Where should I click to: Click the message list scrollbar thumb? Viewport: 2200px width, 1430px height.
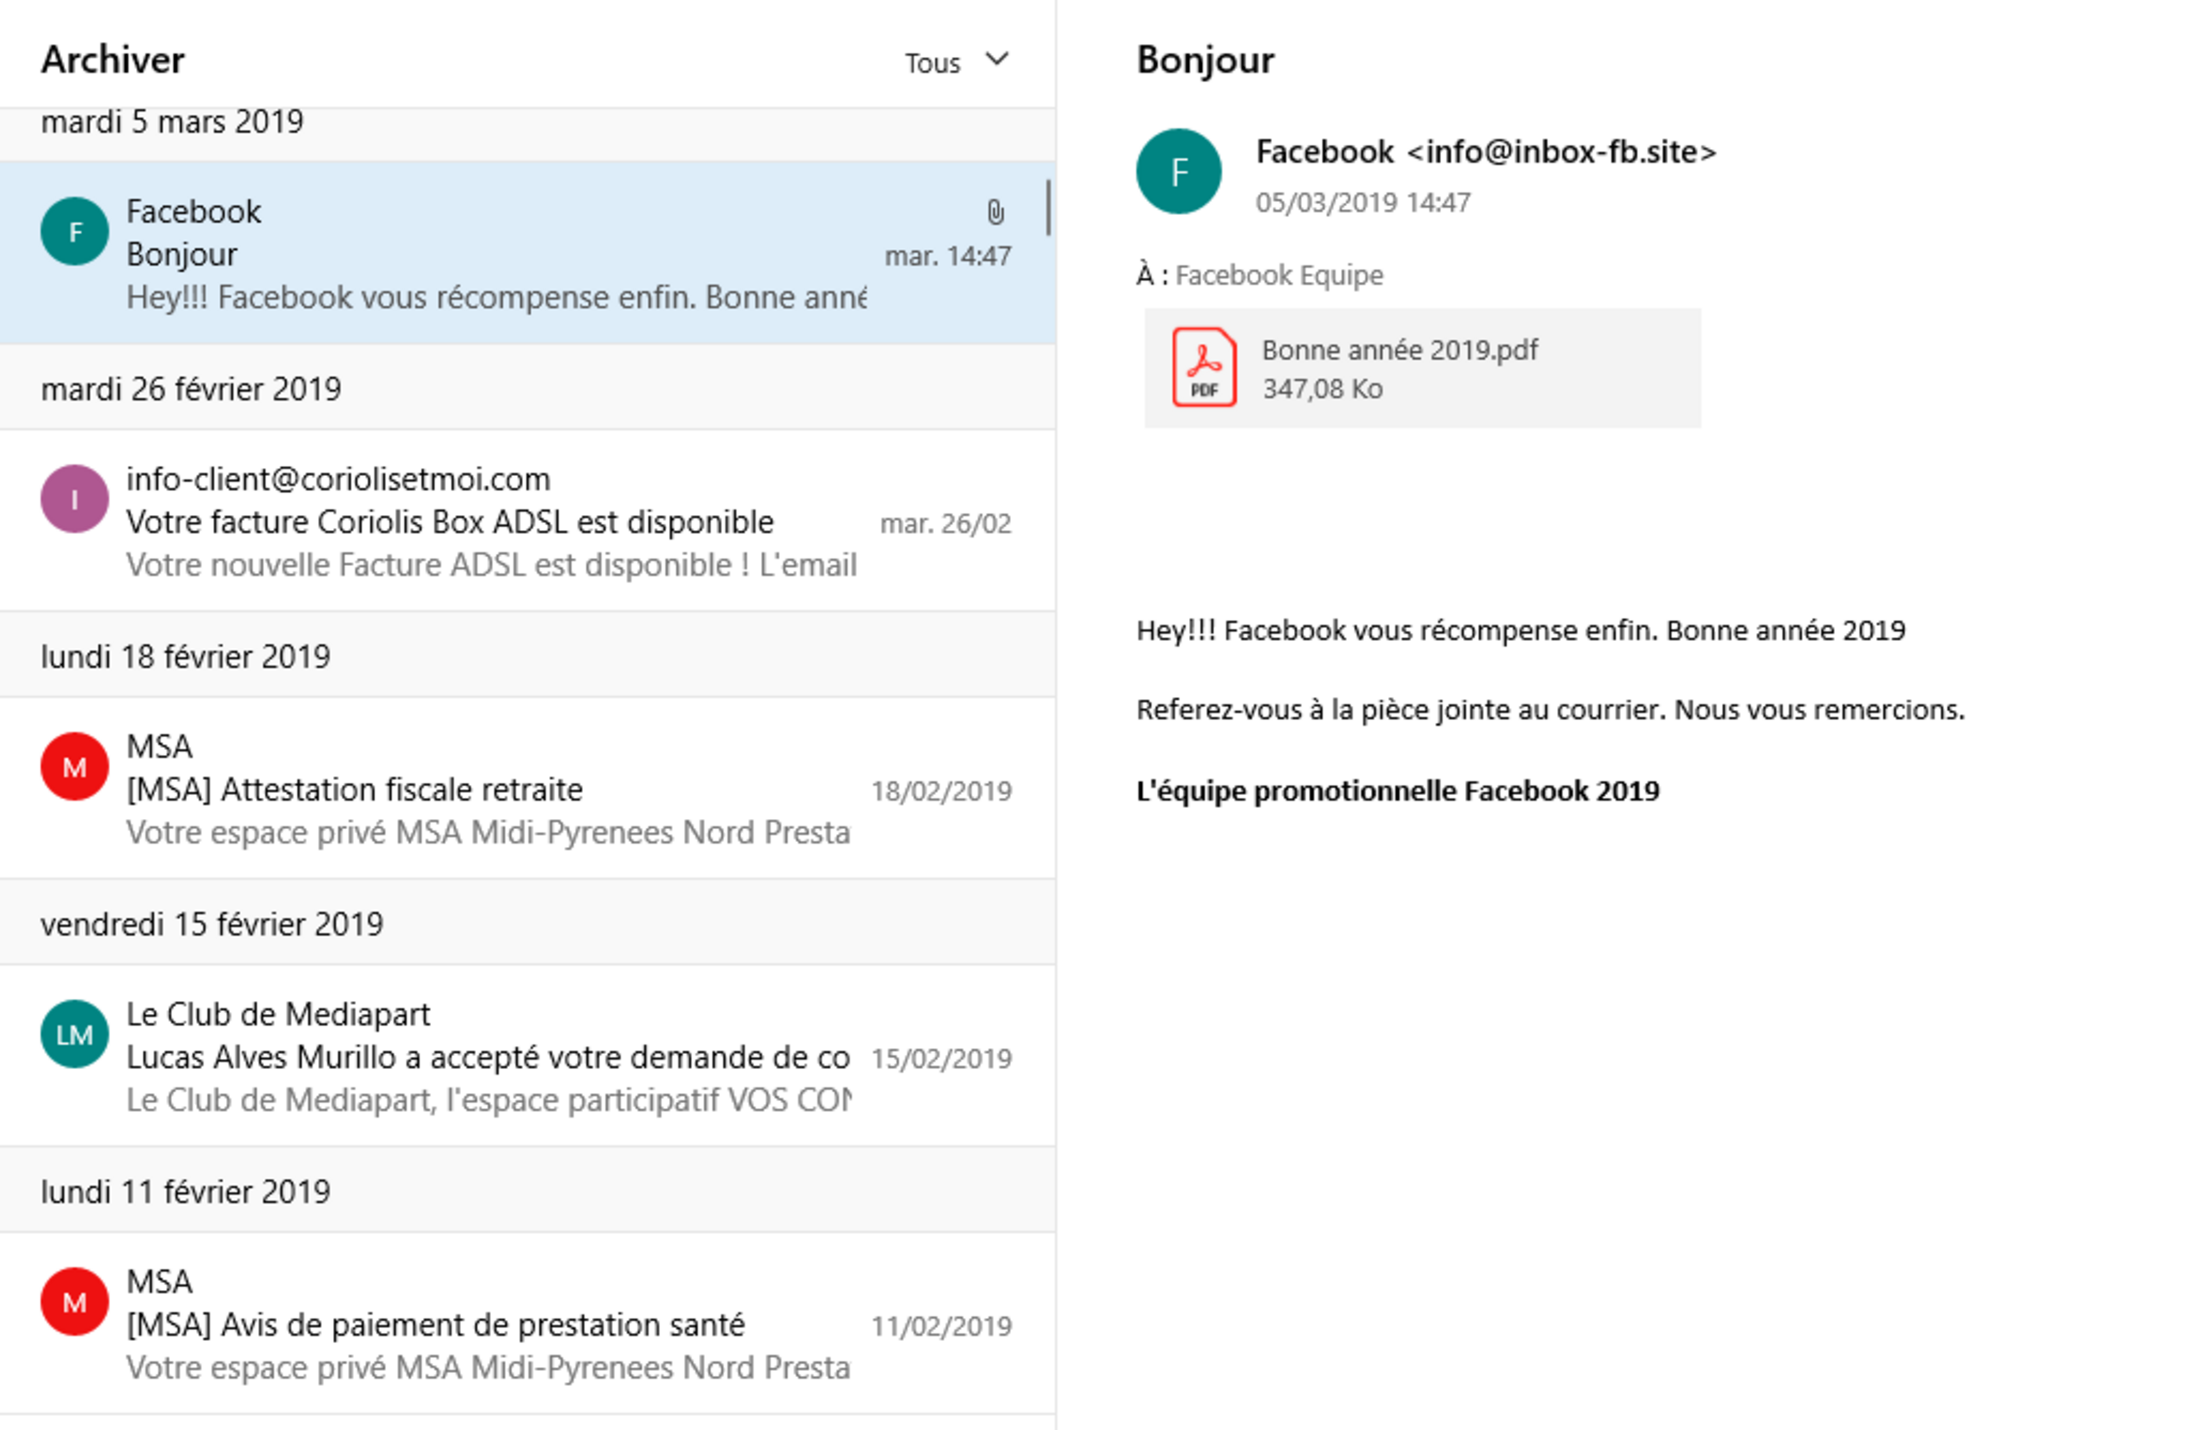tap(1047, 208)
